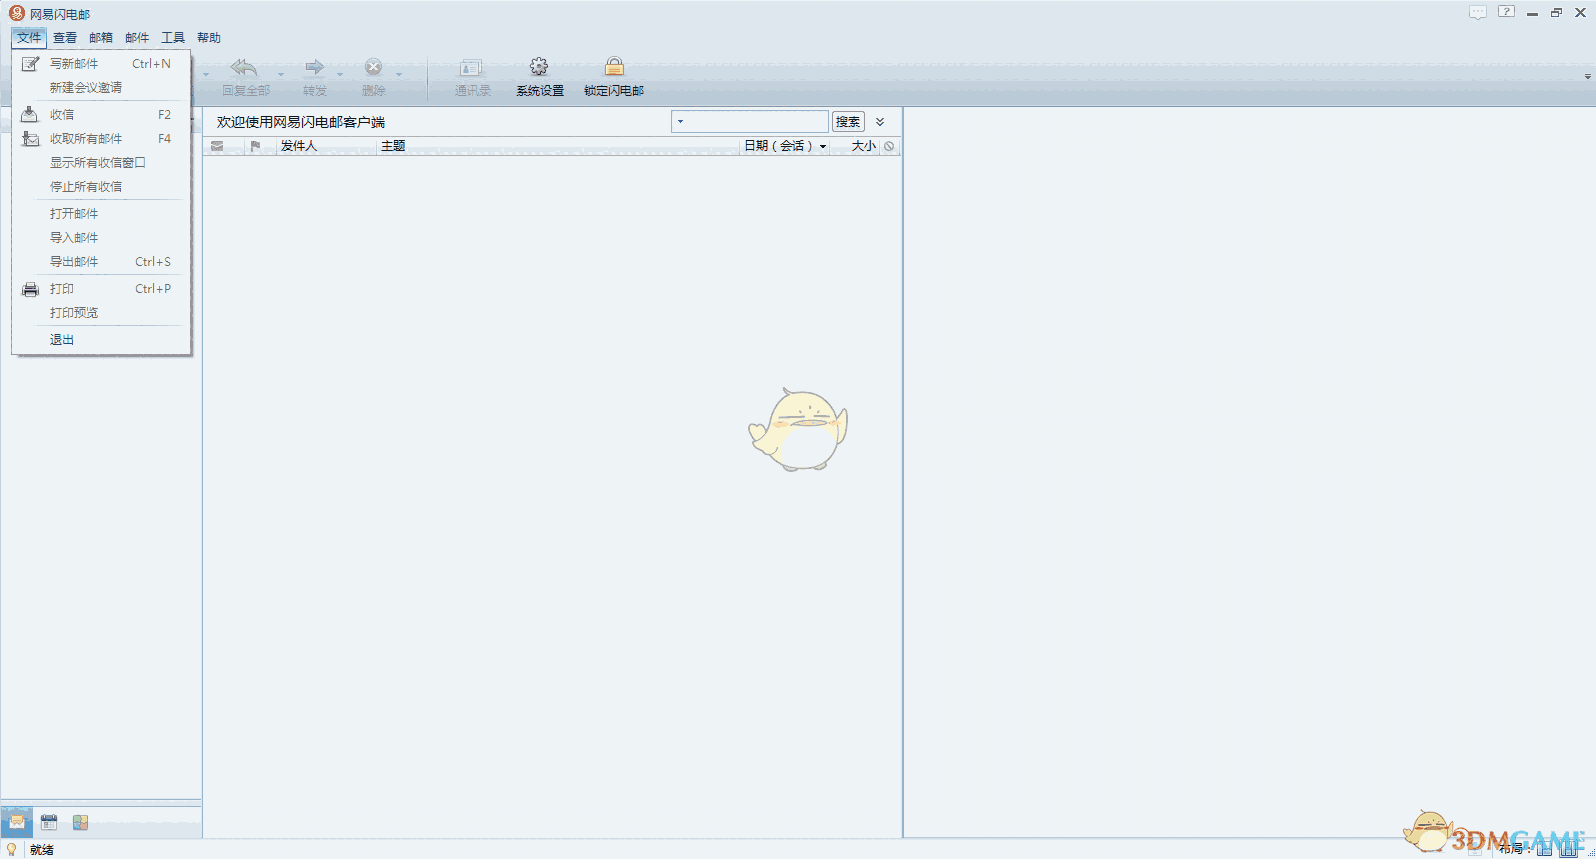Open the 通讯录 address book icon
1596x859 pixels.
click(x=471, y=68)
